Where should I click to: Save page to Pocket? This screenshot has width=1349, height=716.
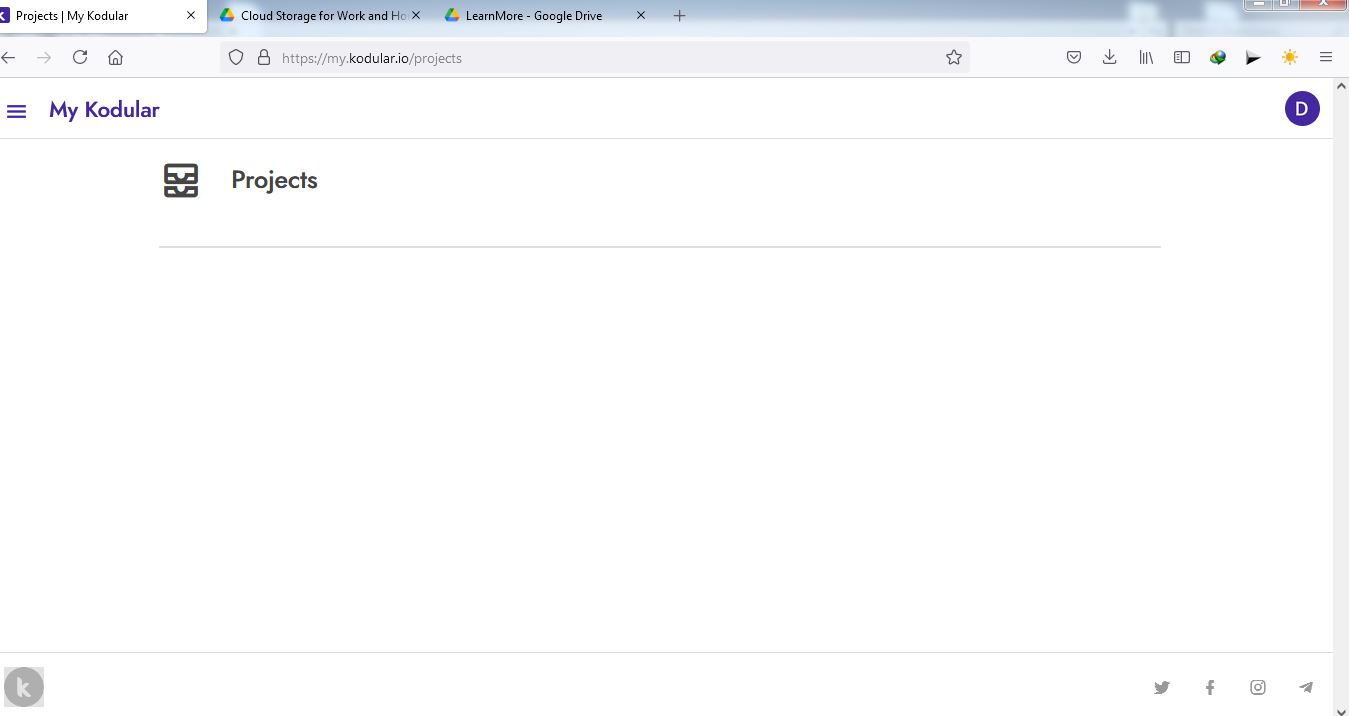1074,58
